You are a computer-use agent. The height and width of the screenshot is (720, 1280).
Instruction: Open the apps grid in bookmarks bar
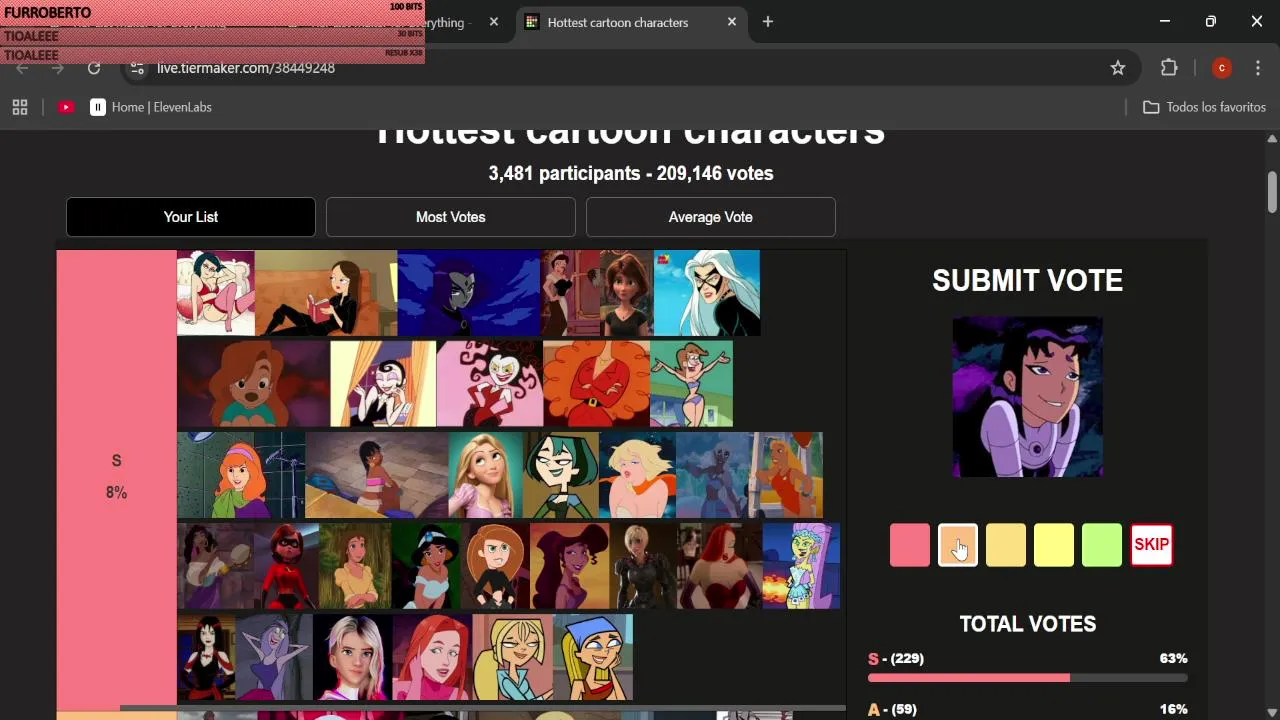[20, 107]
